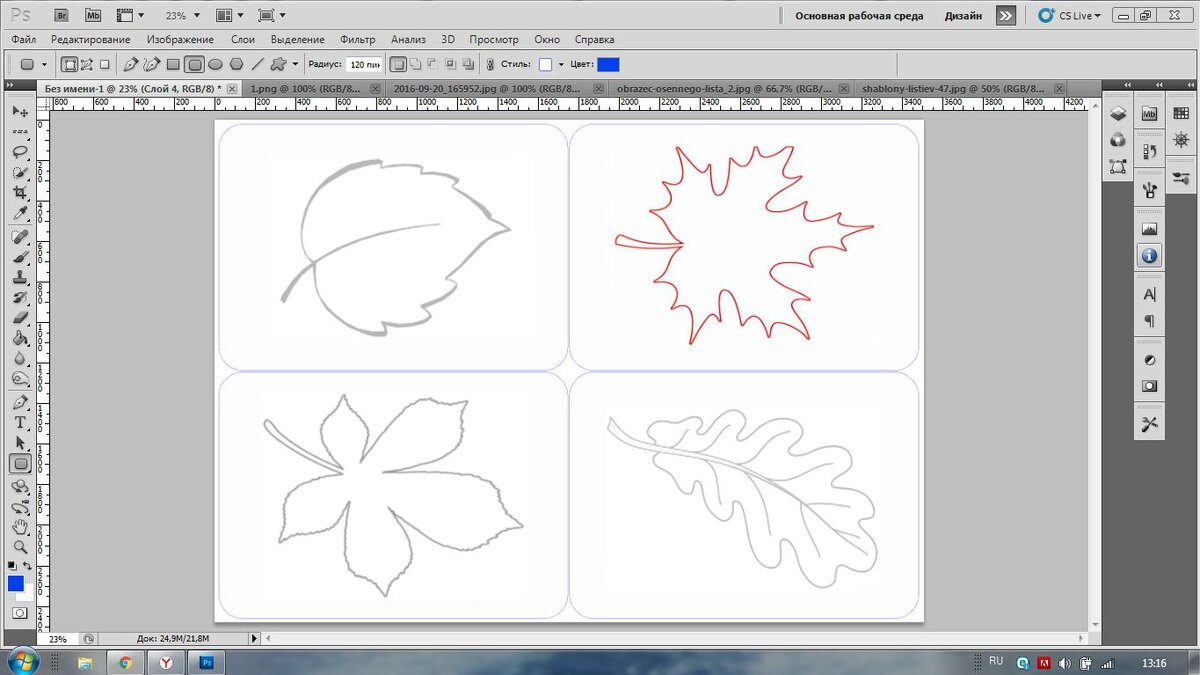Select the Zoom magnifier tool
The width and height of the screenshot is (1200, 675).
pyautogui.click(x=20, y=547)
